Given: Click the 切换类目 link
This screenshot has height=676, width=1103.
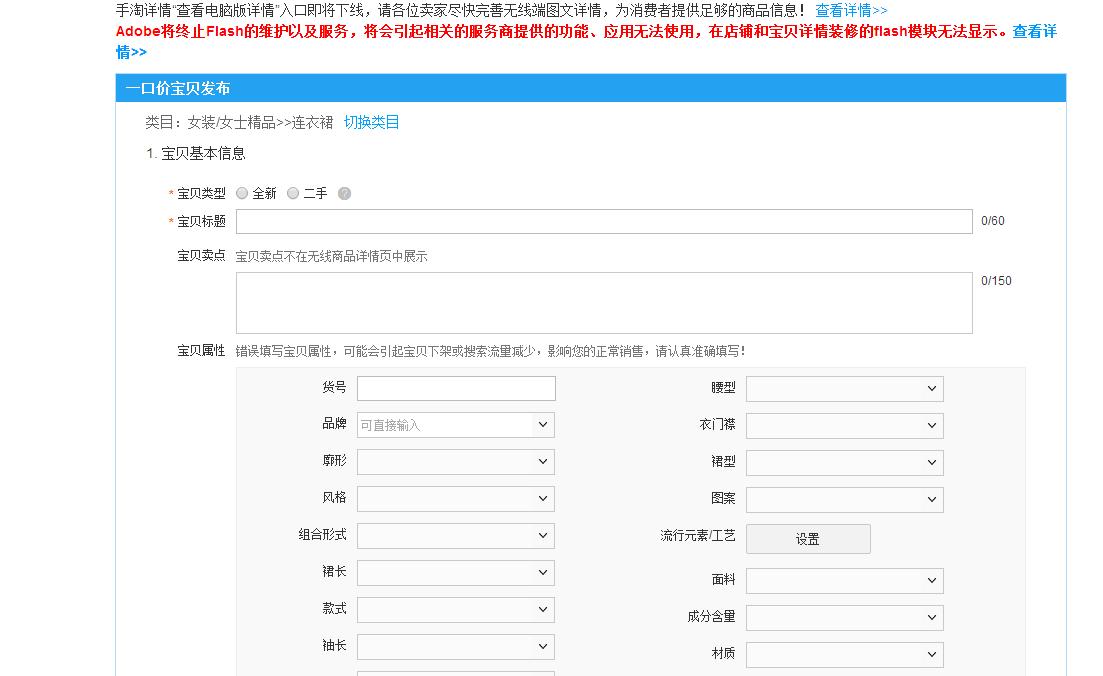Looking at the screenshot, I should 371,121.
